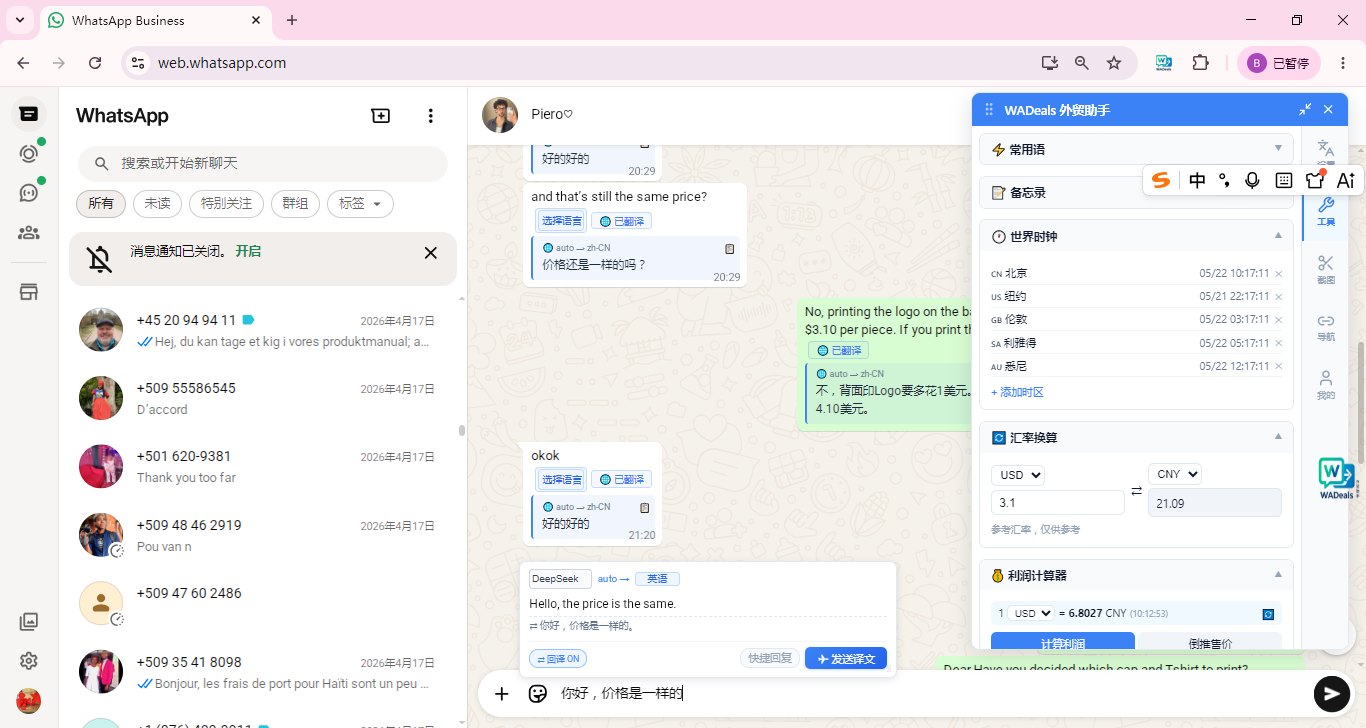Open the media gallery icon in sidebar
The height and width of the screenshot is (728, 1366).
29,622
